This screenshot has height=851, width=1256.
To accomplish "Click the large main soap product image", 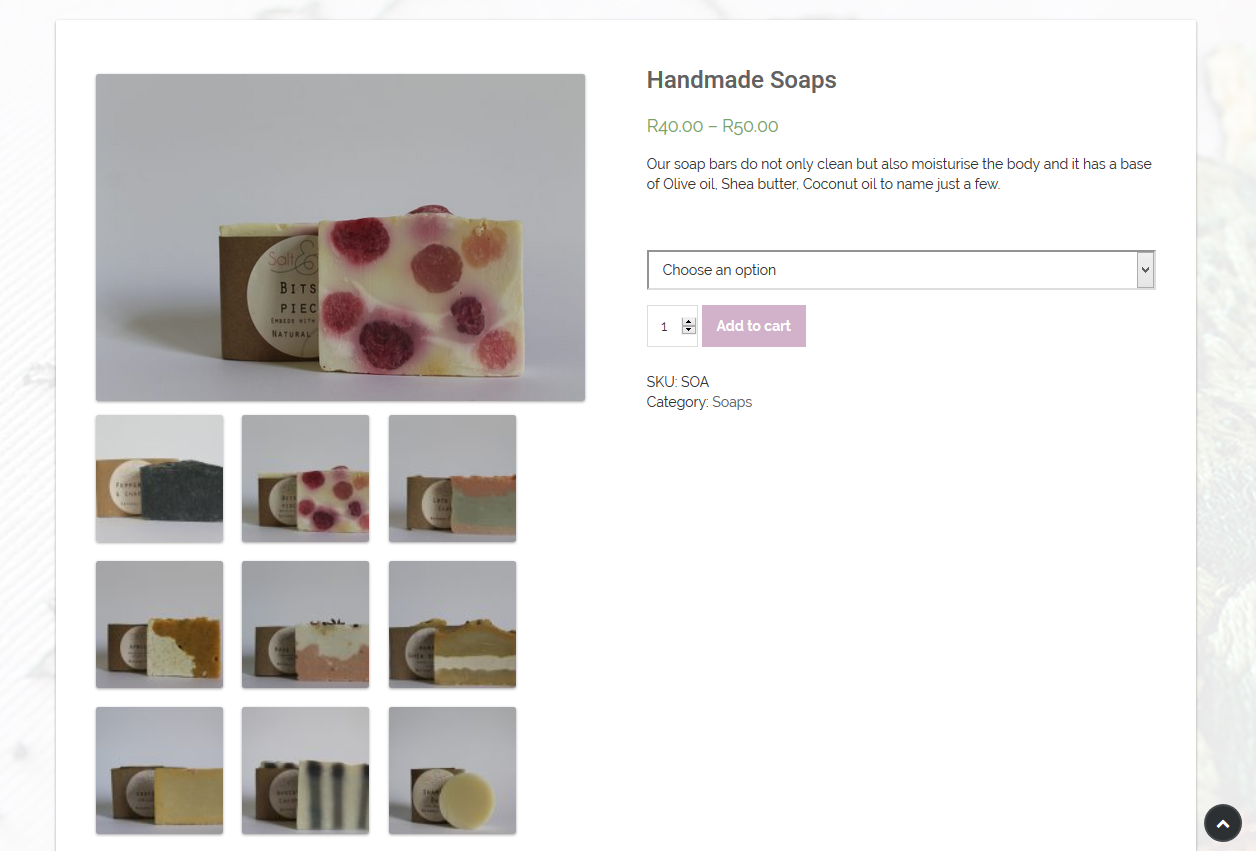I will (x=340, y=237).
